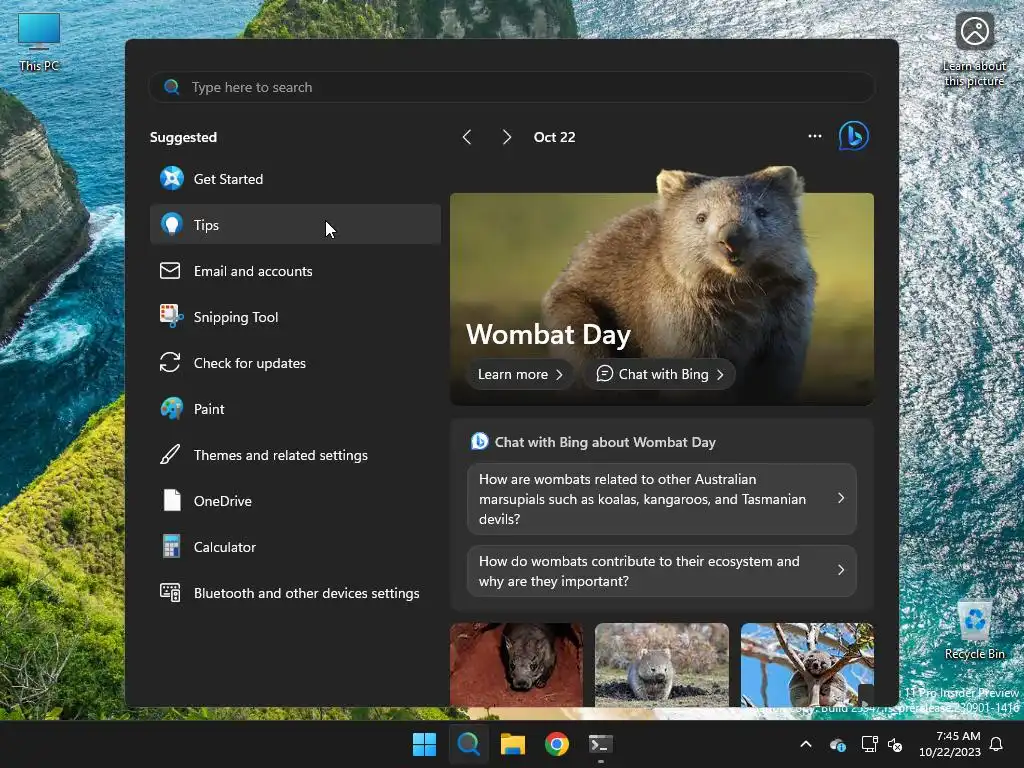The height and width of the screenshot is (768, 1024).
Task: Click the Oct 22 date label
Action: coord(554,137)
